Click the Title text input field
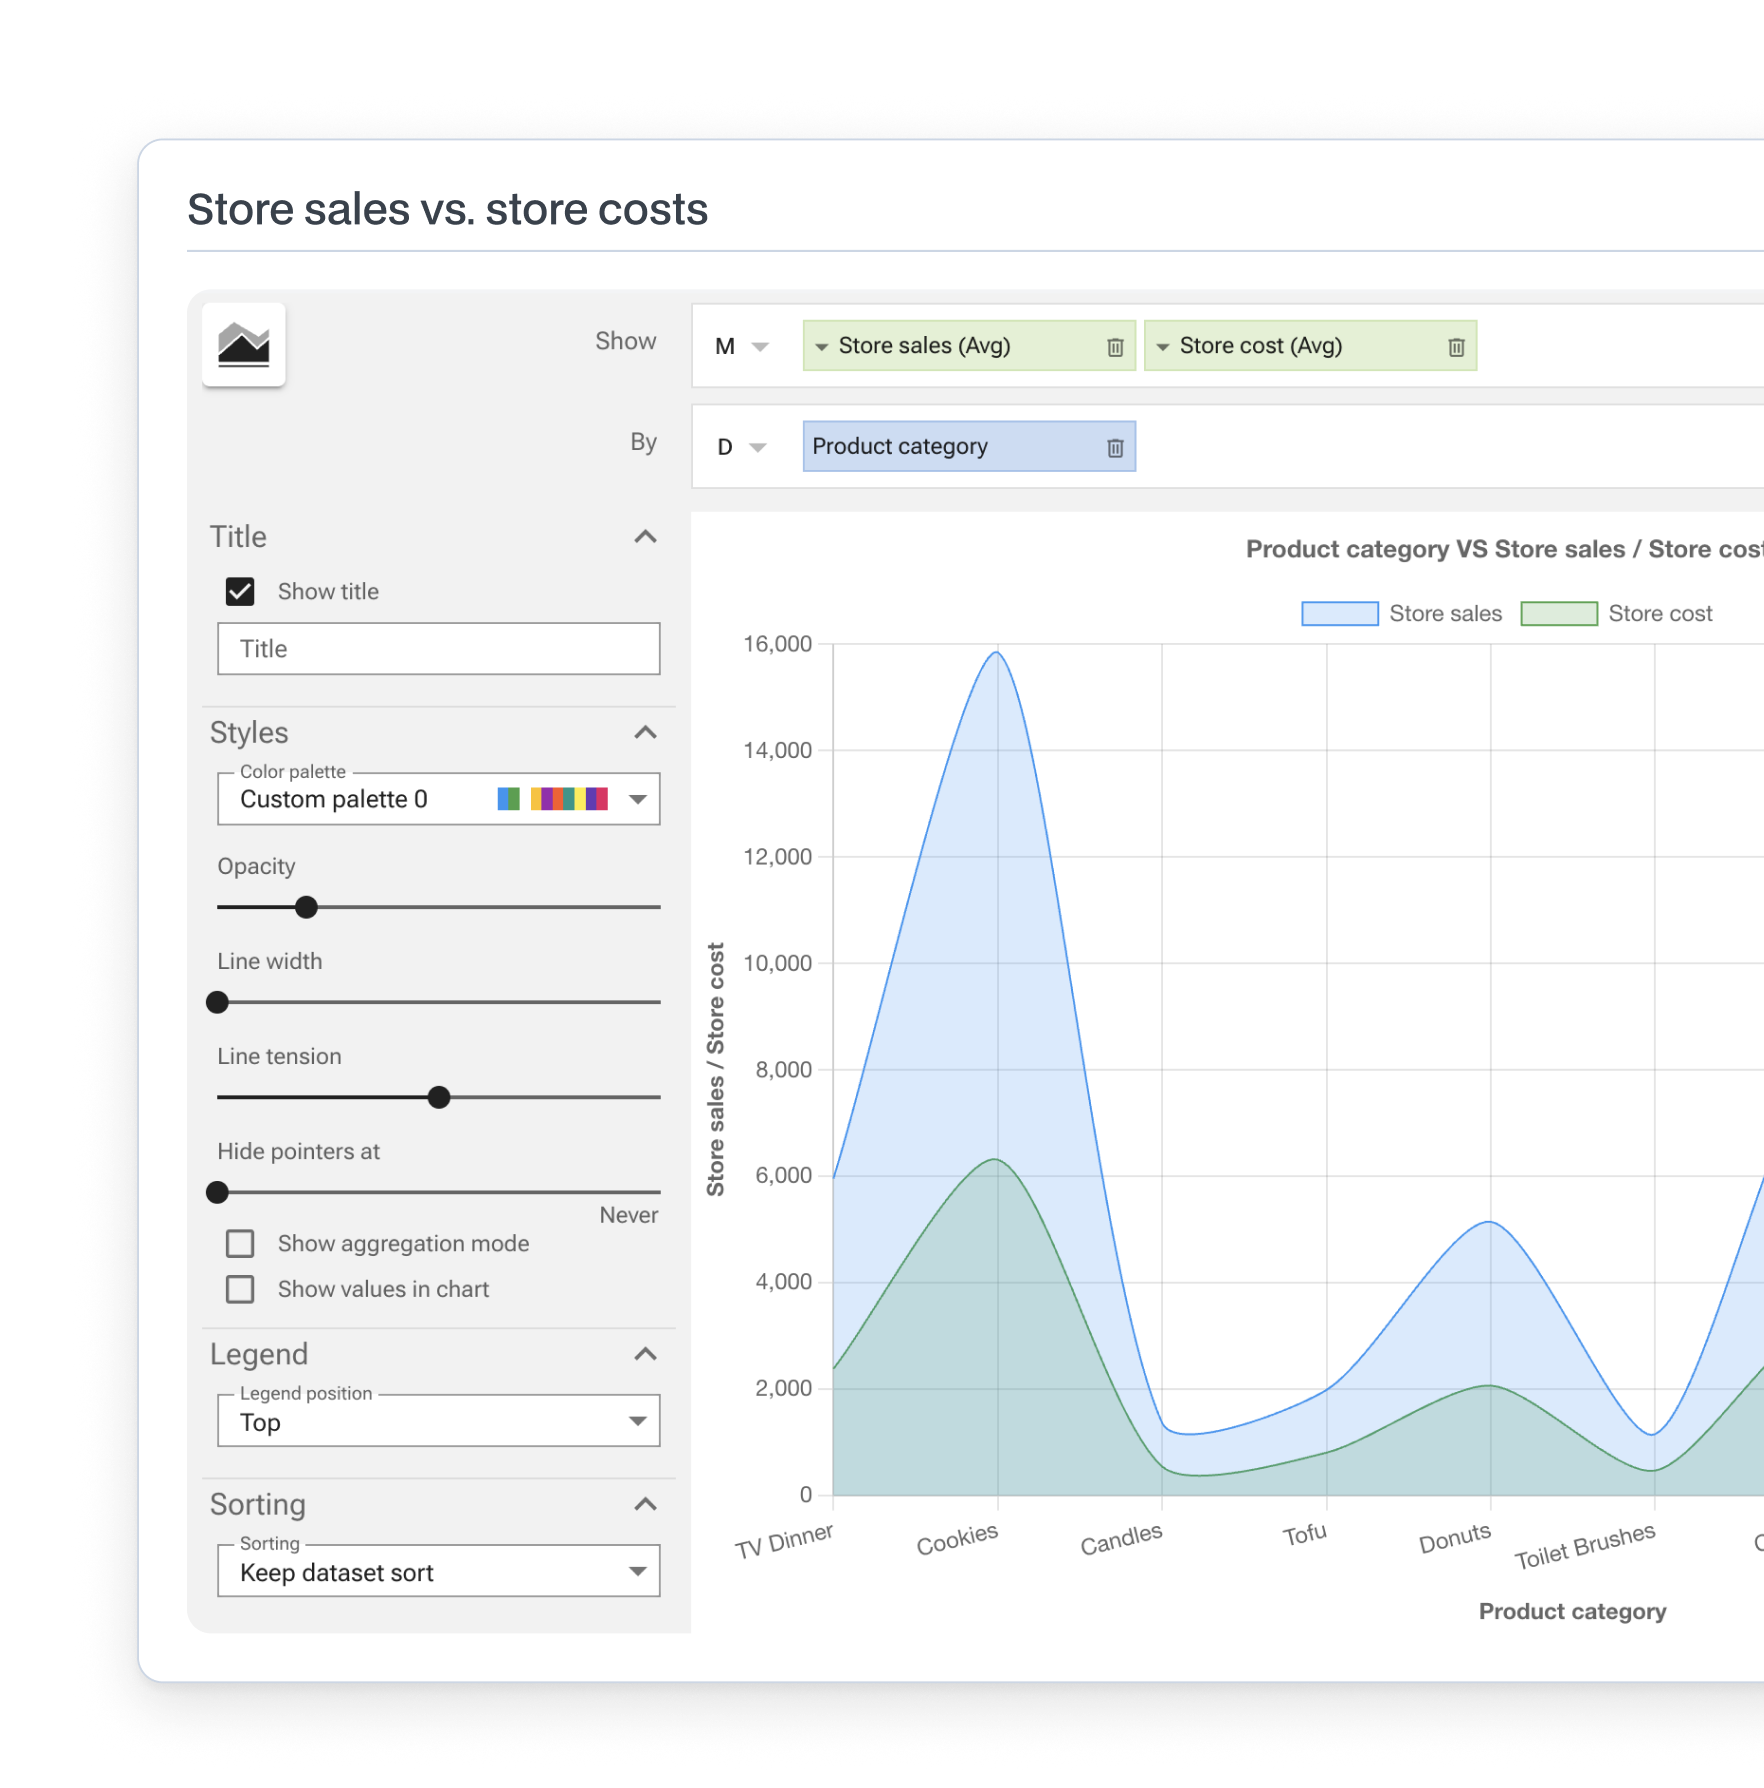Viewport: 1764px width, 1788px height. [439, 649]
